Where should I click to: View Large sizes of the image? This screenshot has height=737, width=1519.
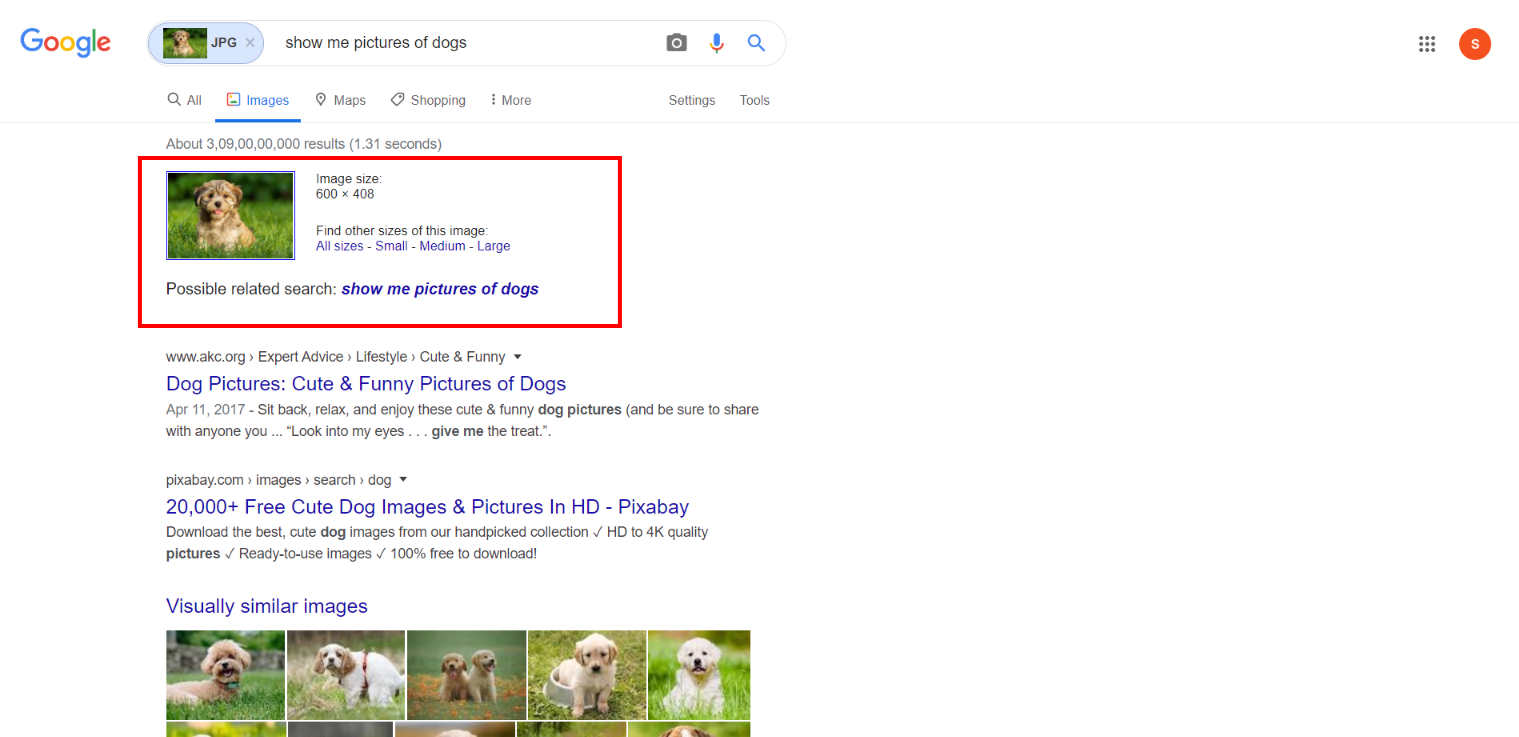pyautogui.click(x=494, y=245)
